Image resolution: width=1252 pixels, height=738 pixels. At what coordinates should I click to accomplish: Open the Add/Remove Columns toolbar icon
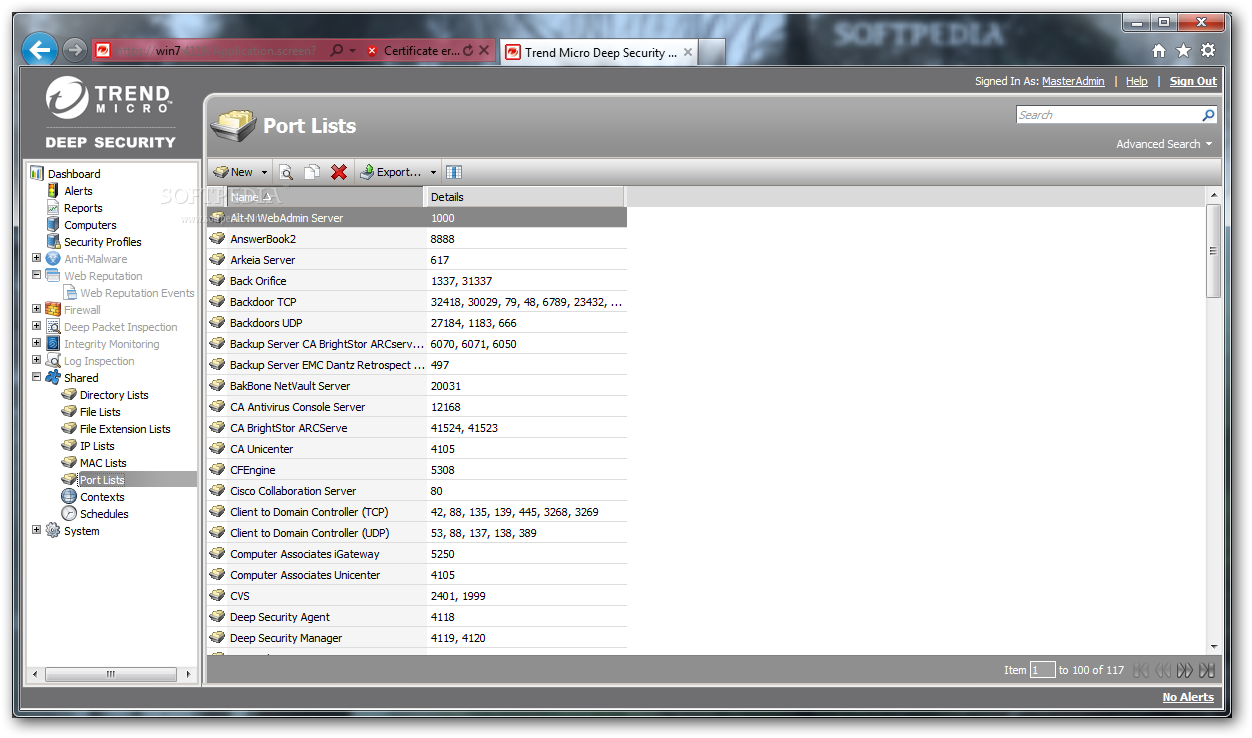[454, 172]
